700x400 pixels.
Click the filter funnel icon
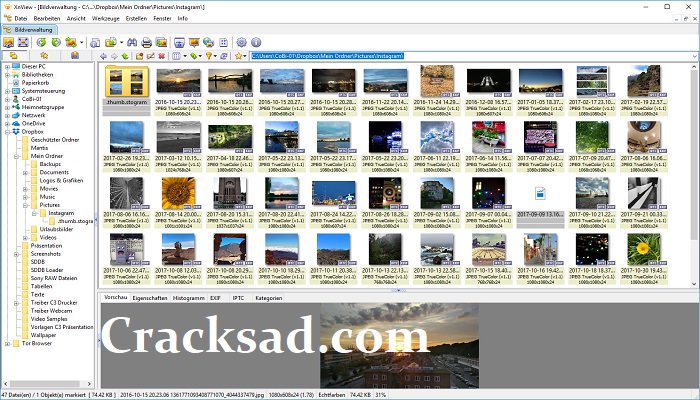pos(208,56)
